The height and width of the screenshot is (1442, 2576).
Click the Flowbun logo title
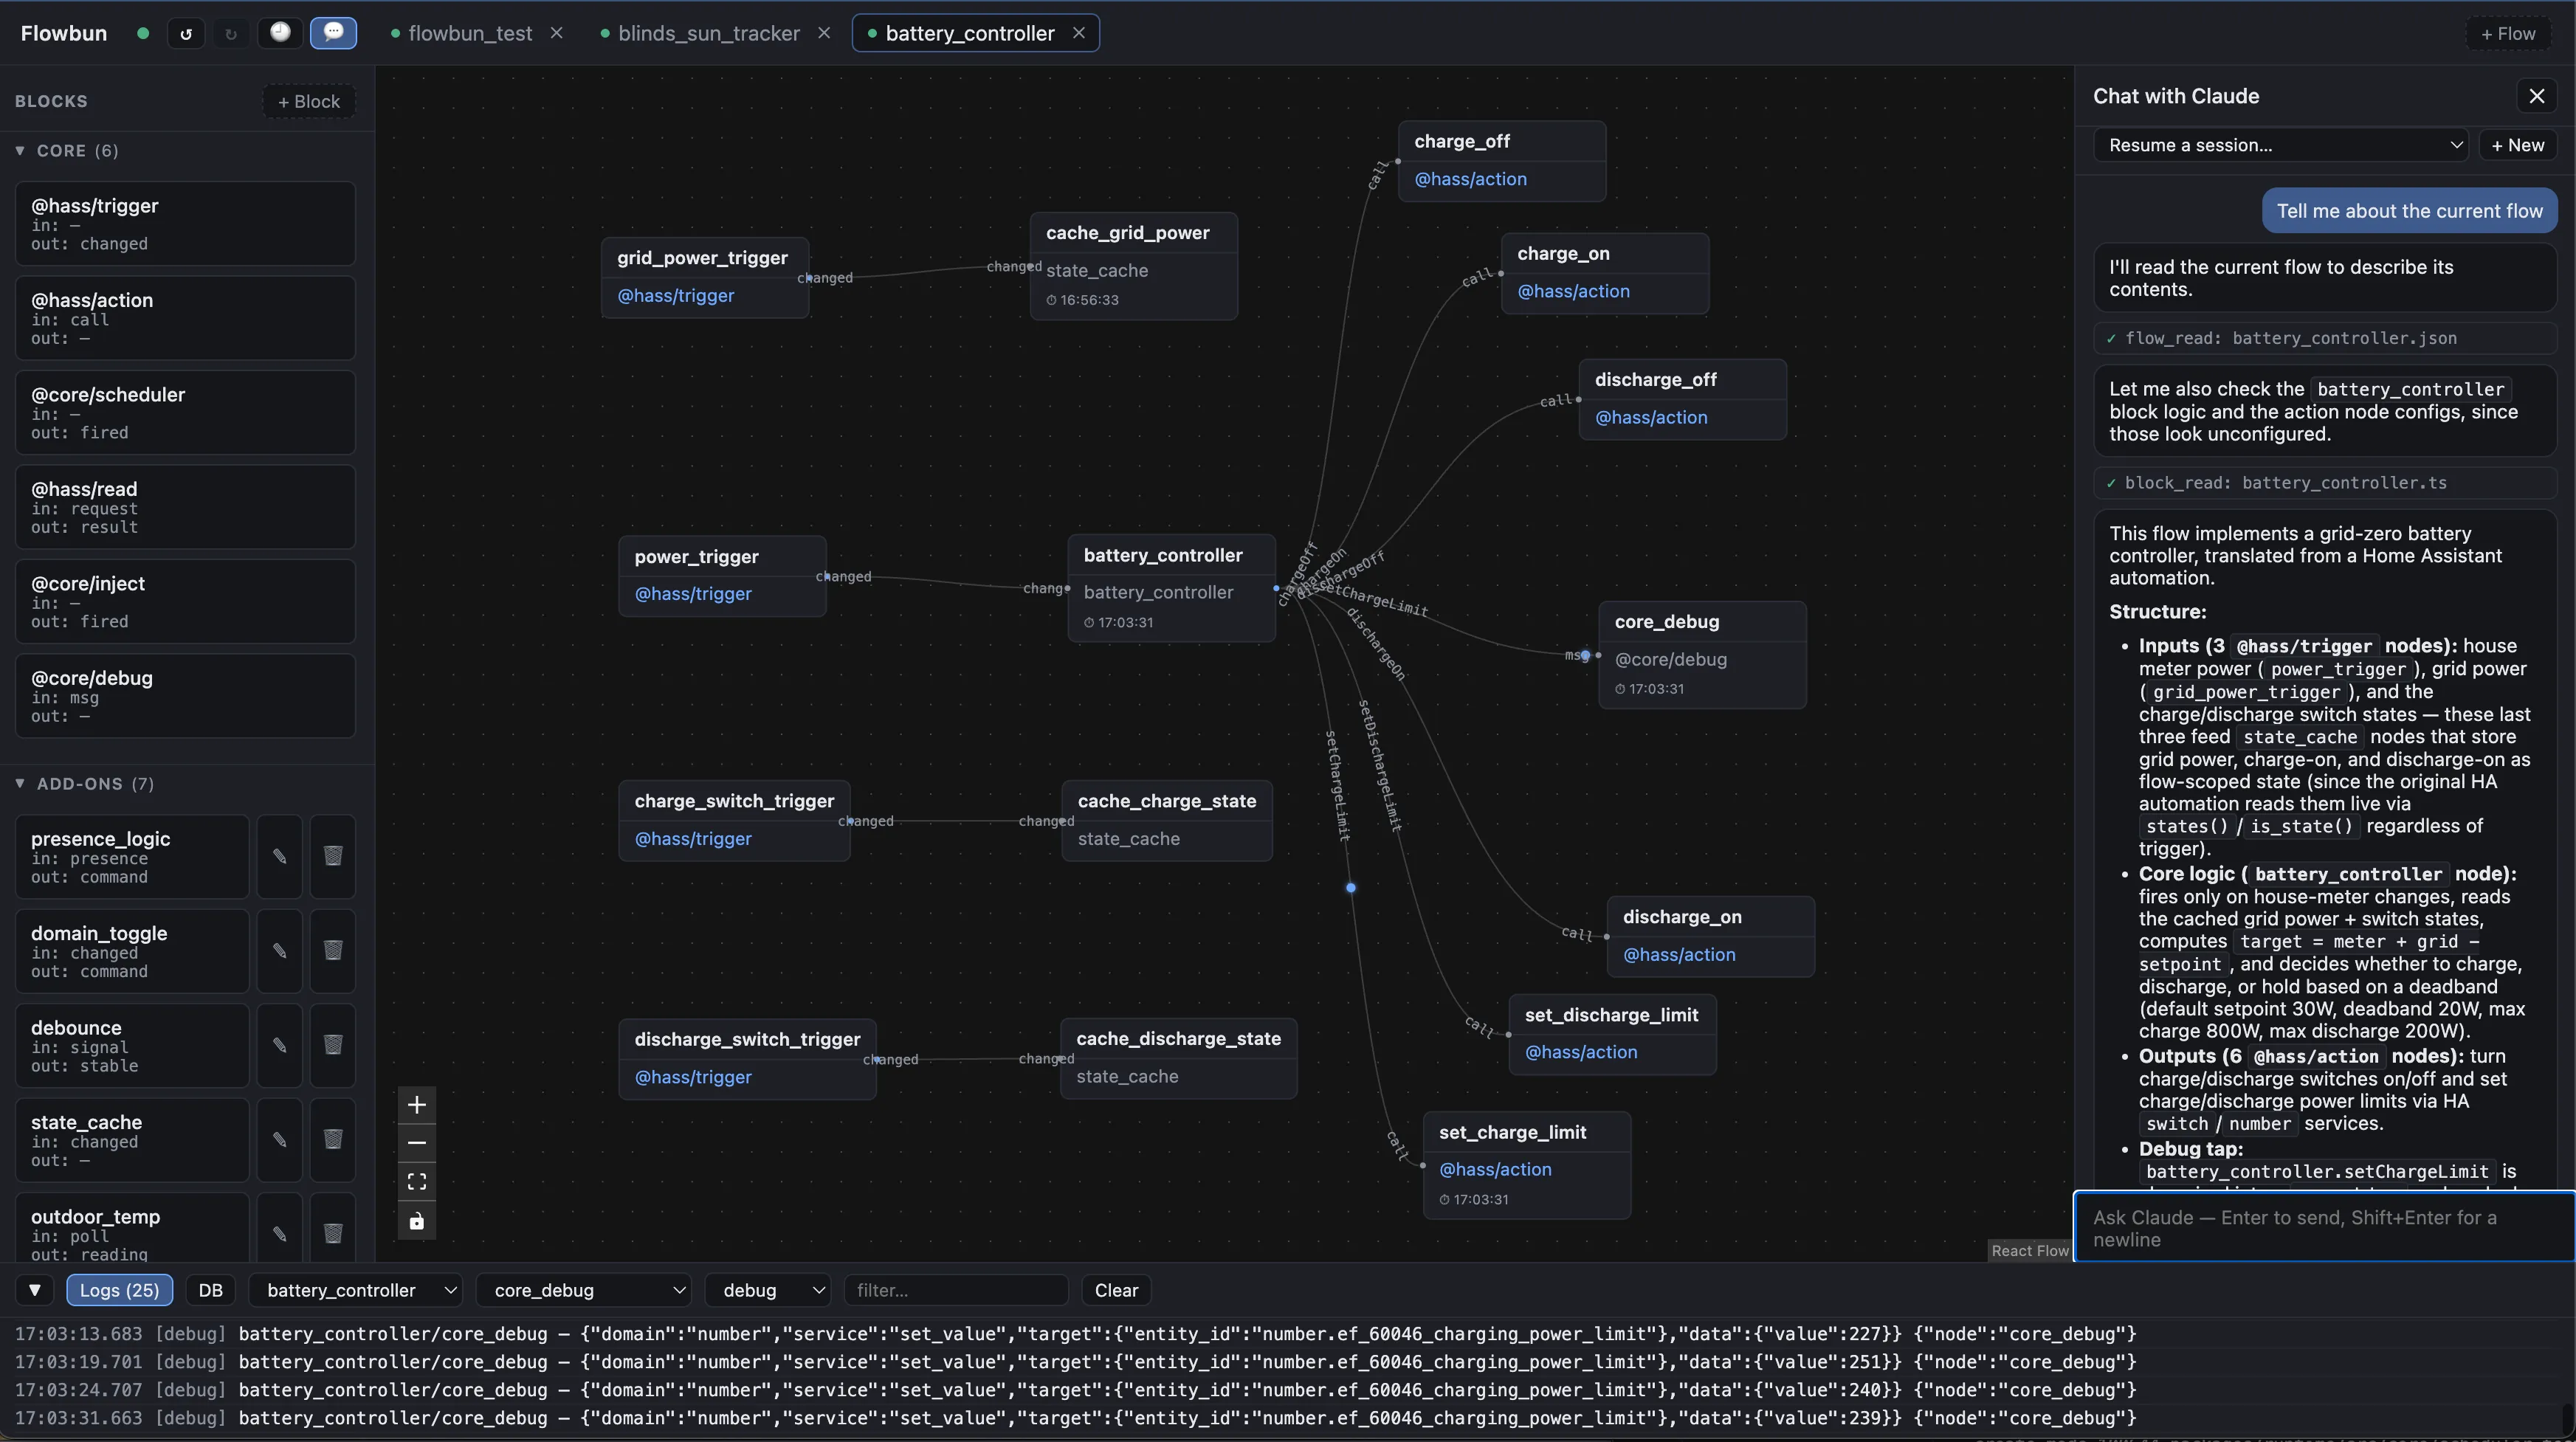pos(64,33)
